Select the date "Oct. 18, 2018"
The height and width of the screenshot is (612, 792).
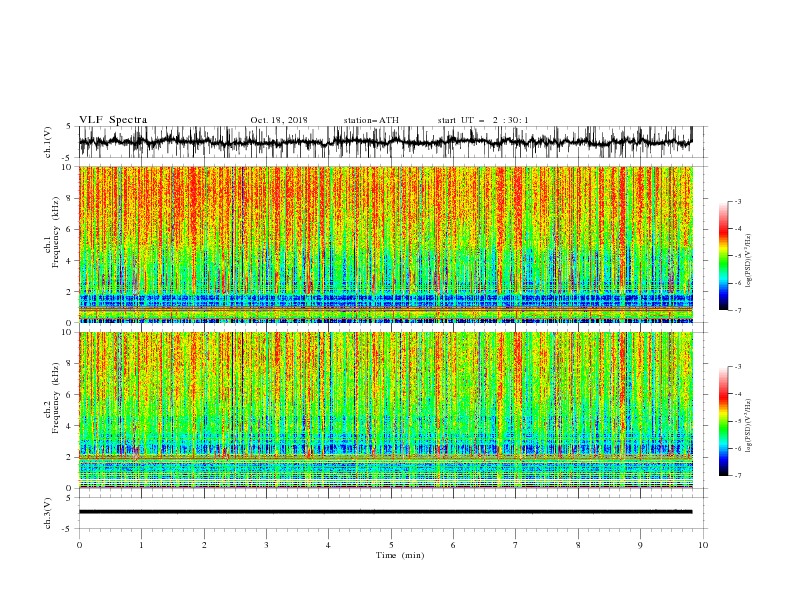[x=279, y=120]
